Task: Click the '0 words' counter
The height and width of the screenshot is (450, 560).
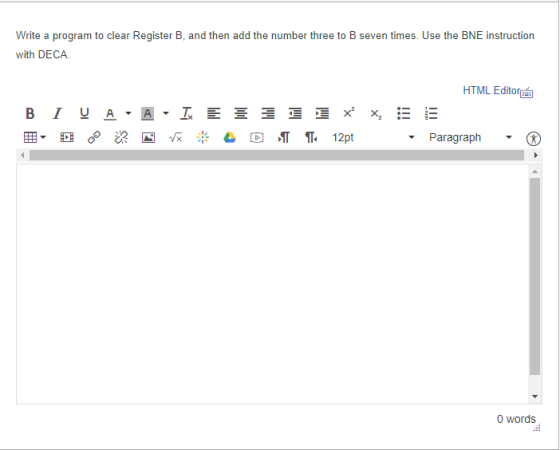Action: point(516,419)
